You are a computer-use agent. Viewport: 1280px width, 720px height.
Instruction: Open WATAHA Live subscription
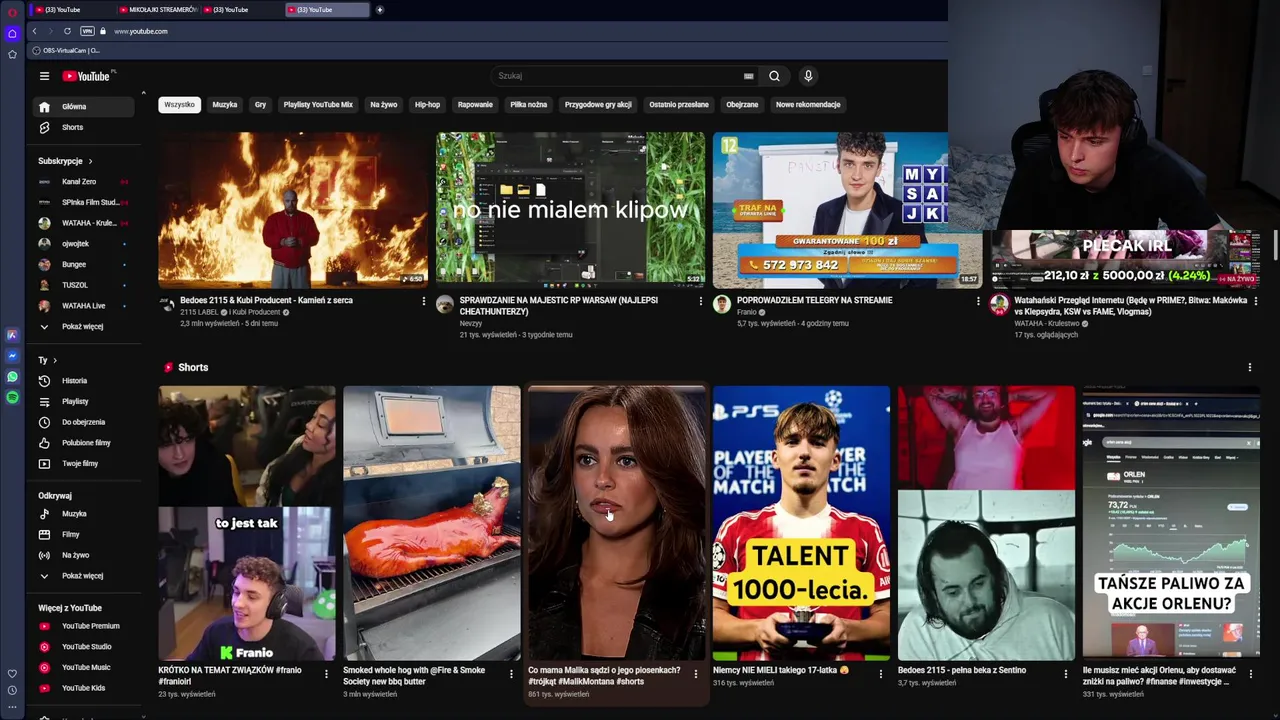pos(82,306)
